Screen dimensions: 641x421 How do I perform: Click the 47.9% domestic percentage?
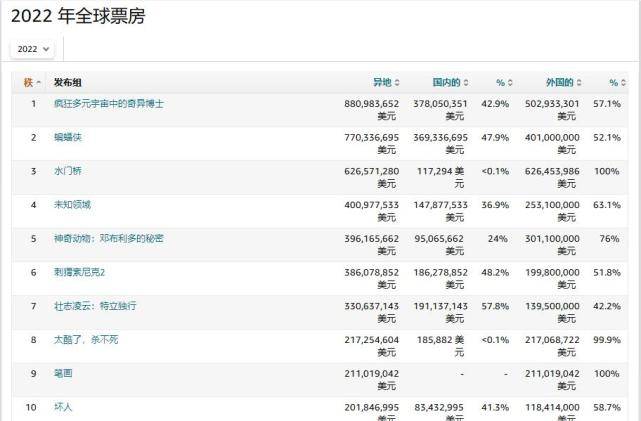tap(495, 137)
